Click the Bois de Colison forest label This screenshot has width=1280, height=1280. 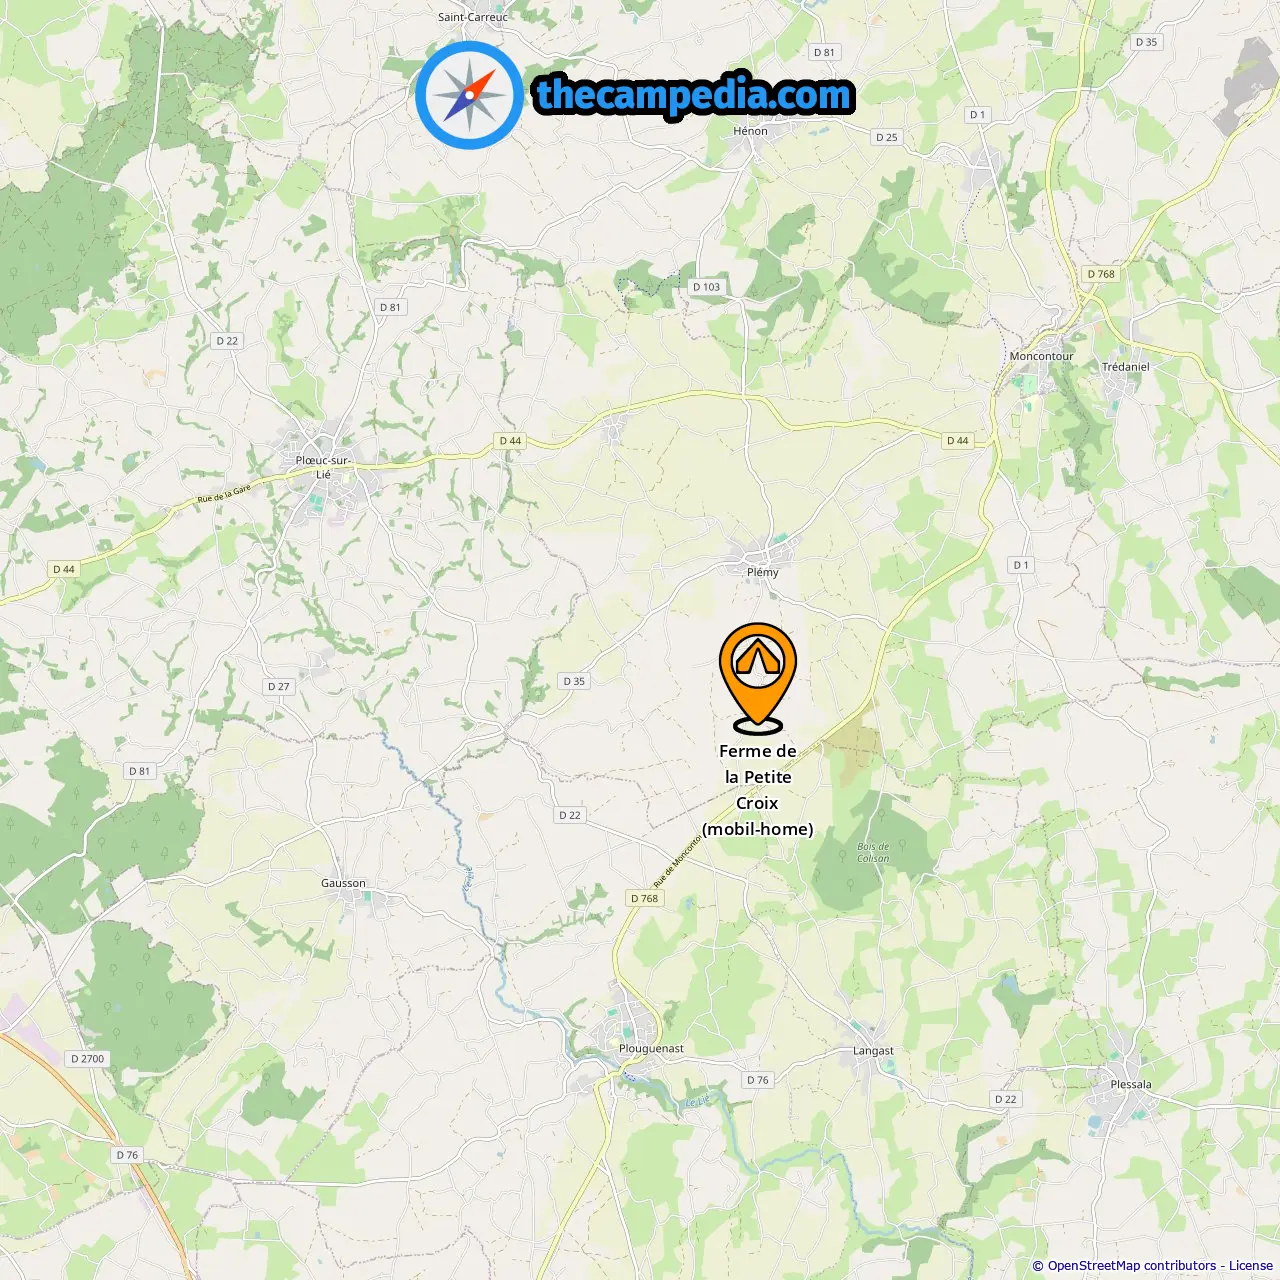[873, 853]
